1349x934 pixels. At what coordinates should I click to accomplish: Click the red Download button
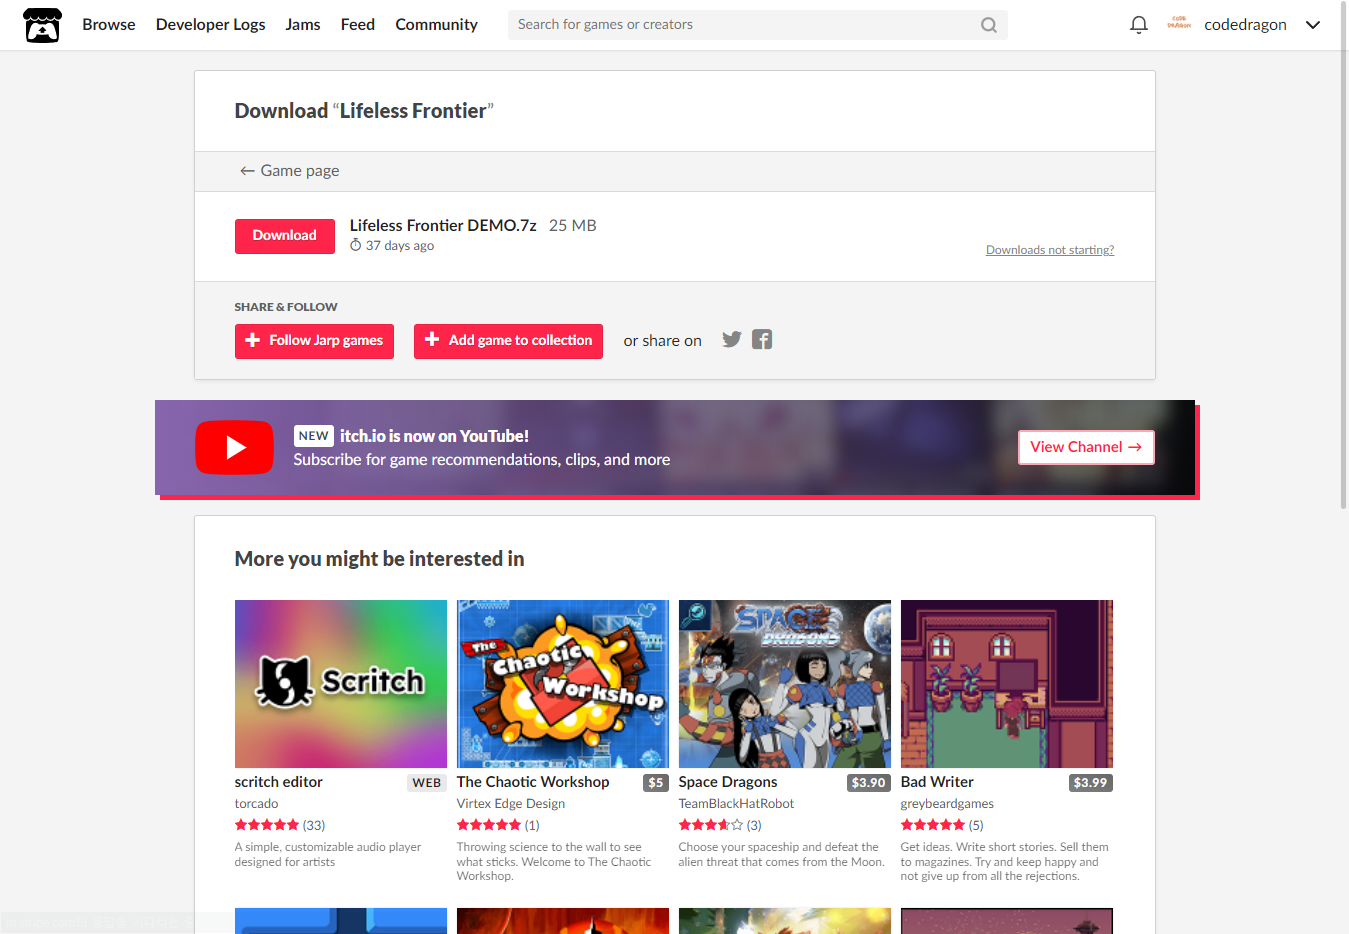point(285,236)
